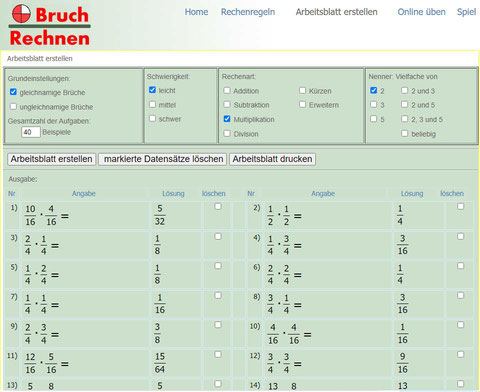
Task: Enable the Division checkbox
Action: 227,133
